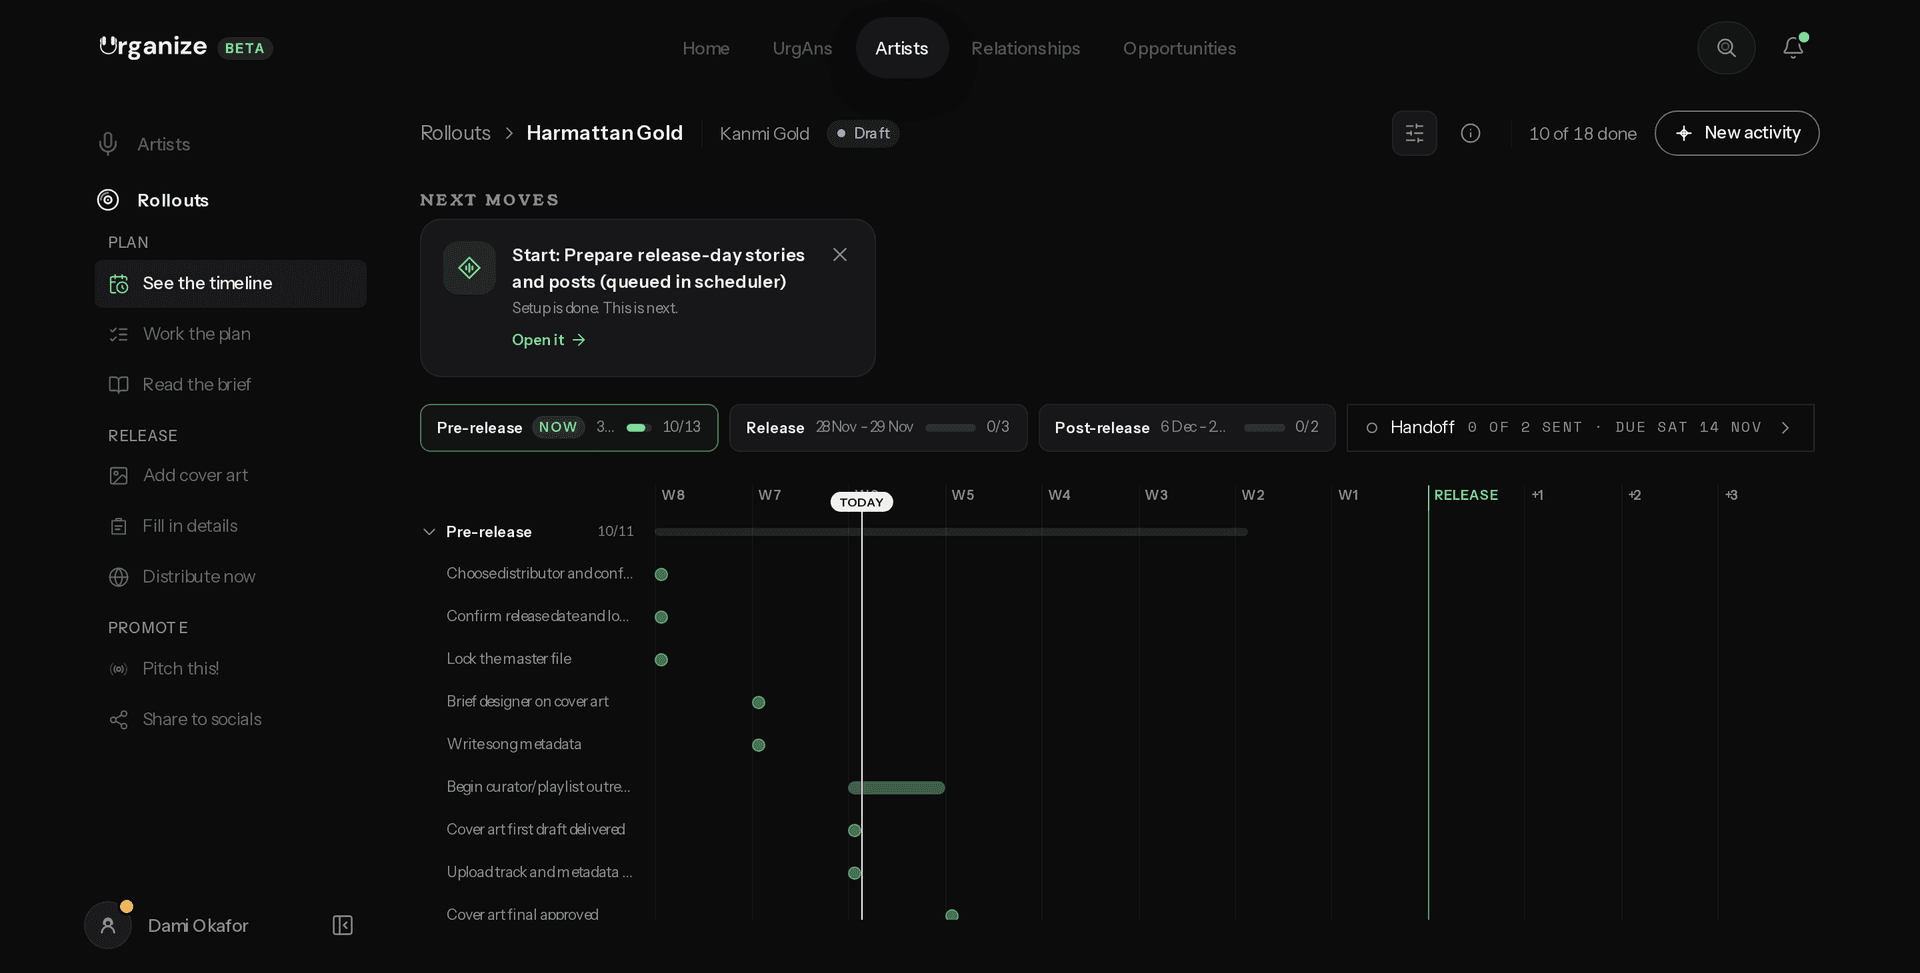
Task: Go to Opportunities nav tab
Action: click(1179, 48)
